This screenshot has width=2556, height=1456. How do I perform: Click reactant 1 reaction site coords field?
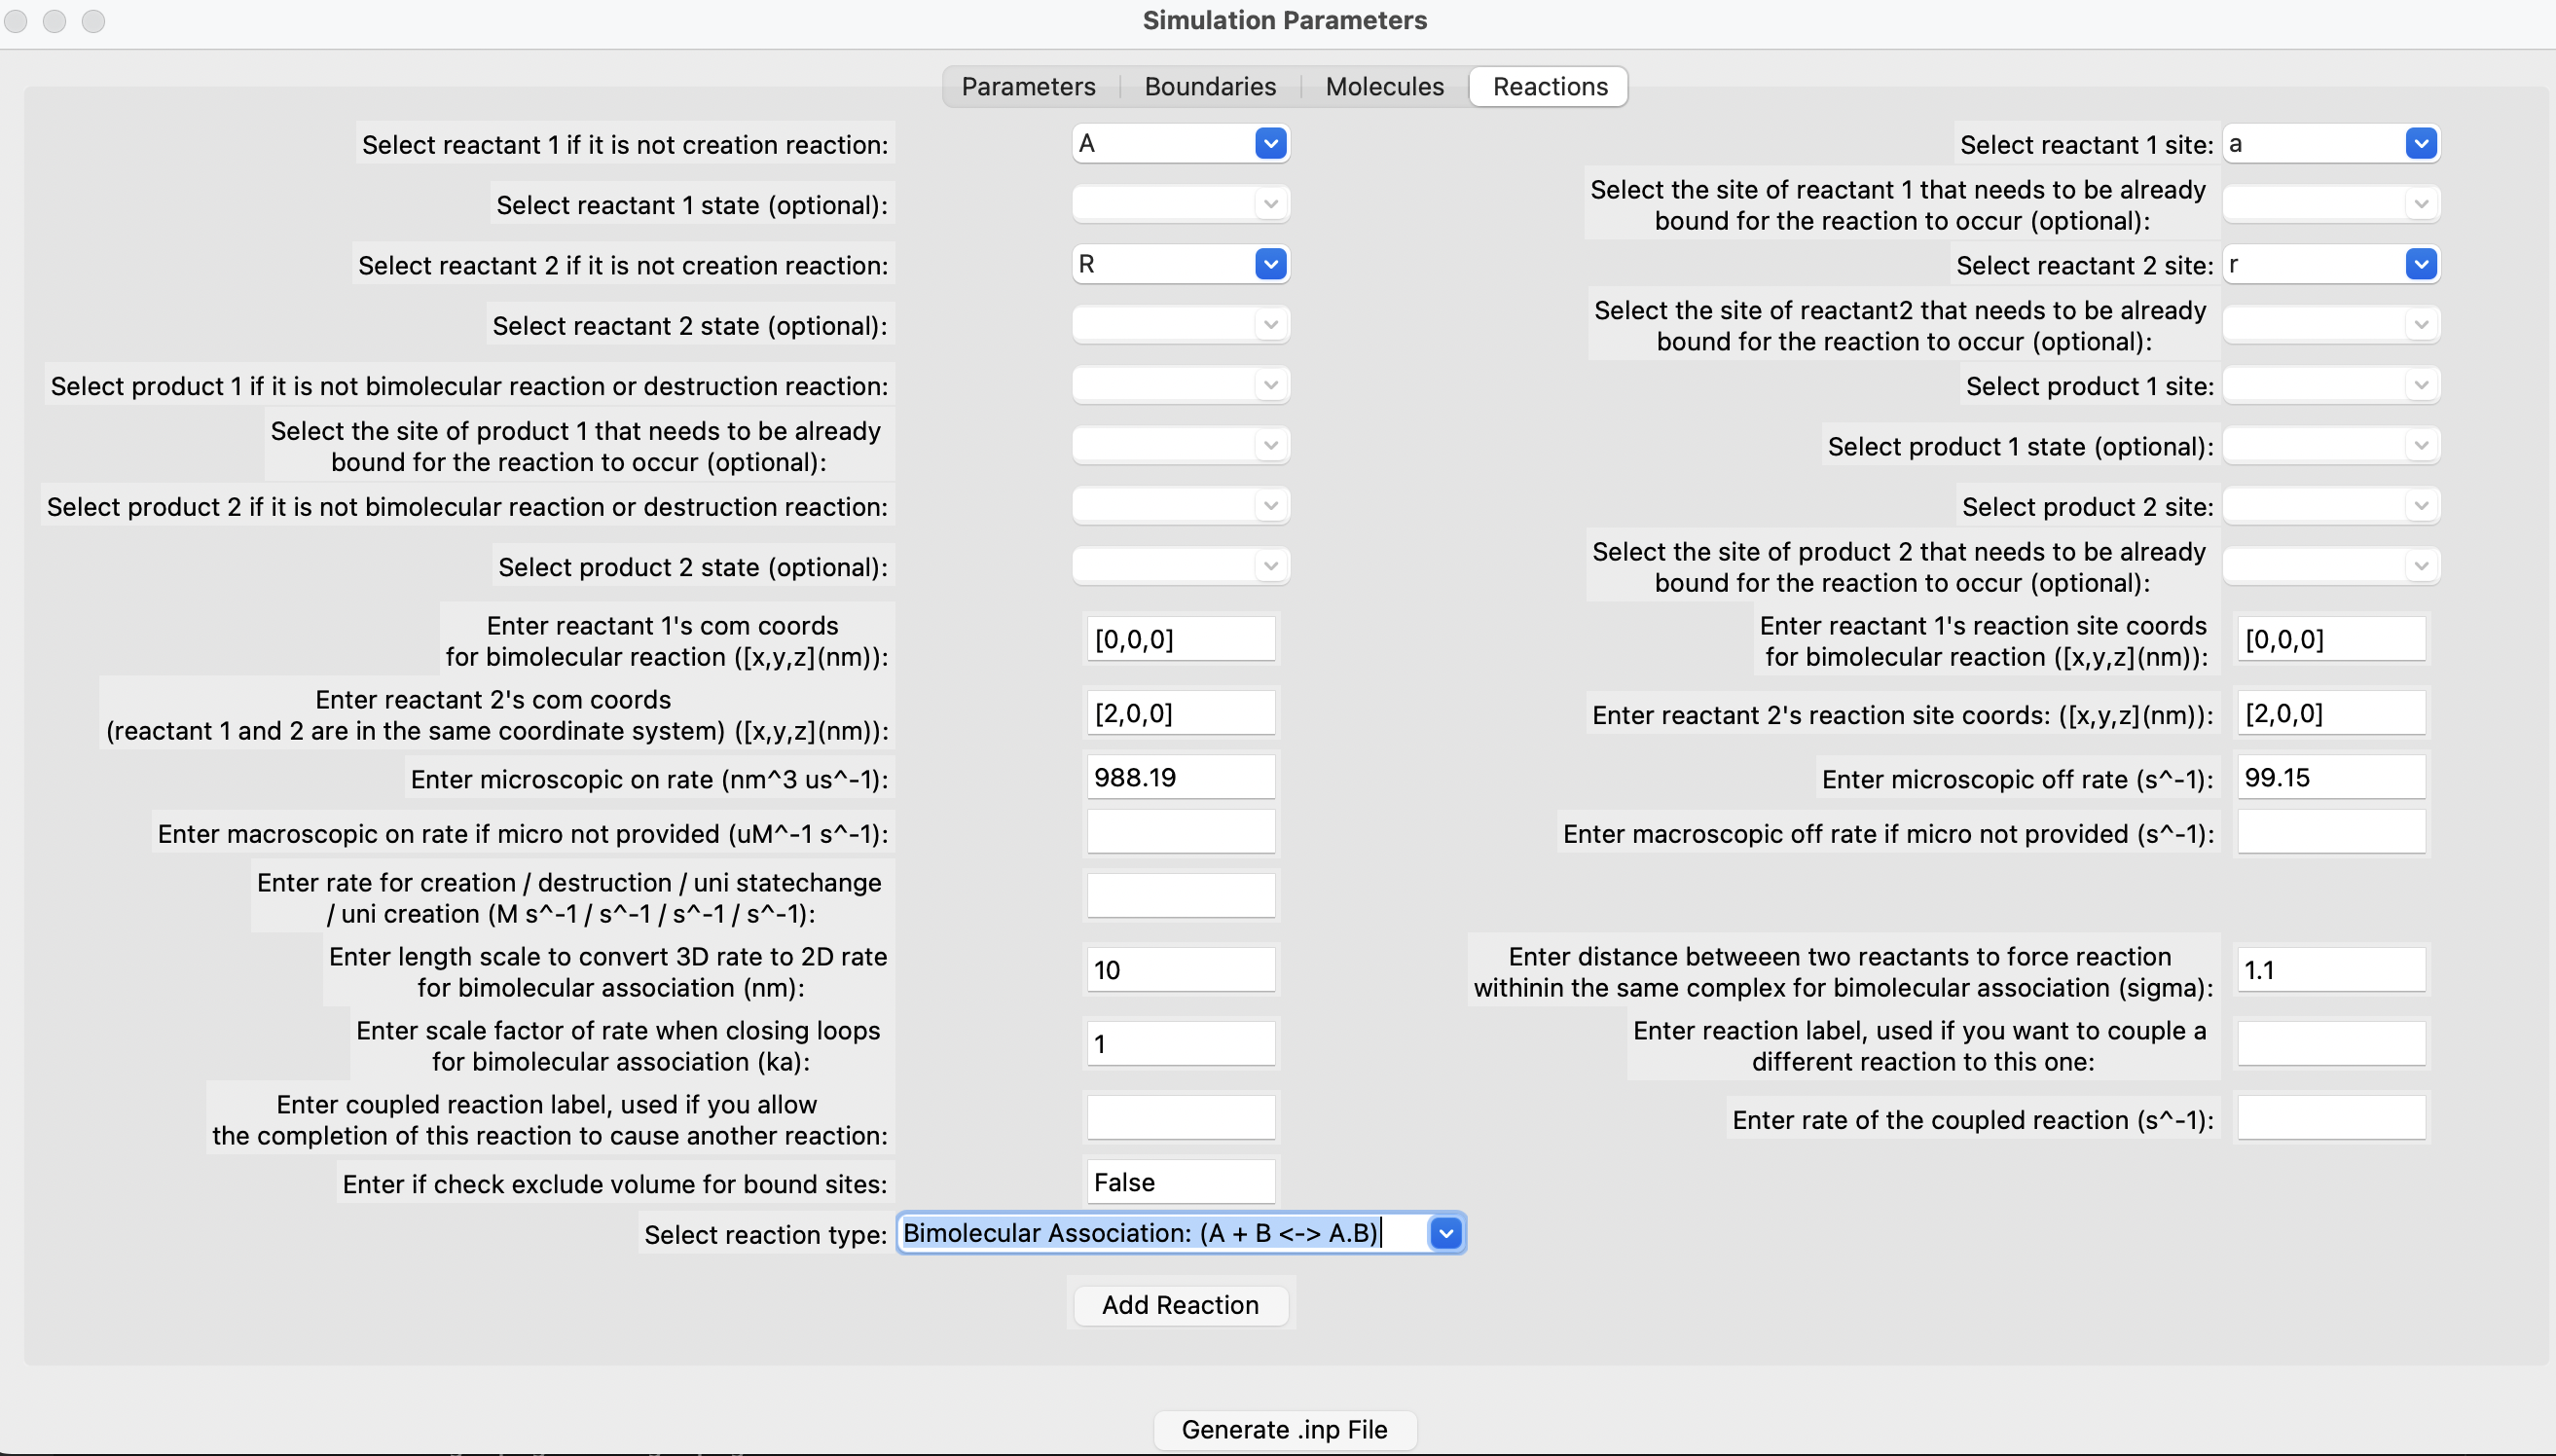coord(2331,639)
